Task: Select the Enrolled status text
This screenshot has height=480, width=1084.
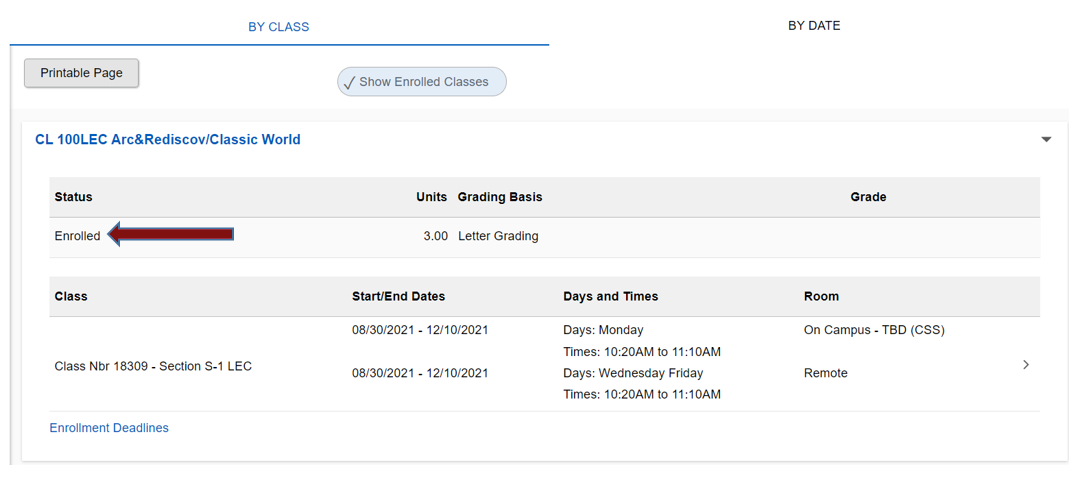Action: tap(77, 236)
